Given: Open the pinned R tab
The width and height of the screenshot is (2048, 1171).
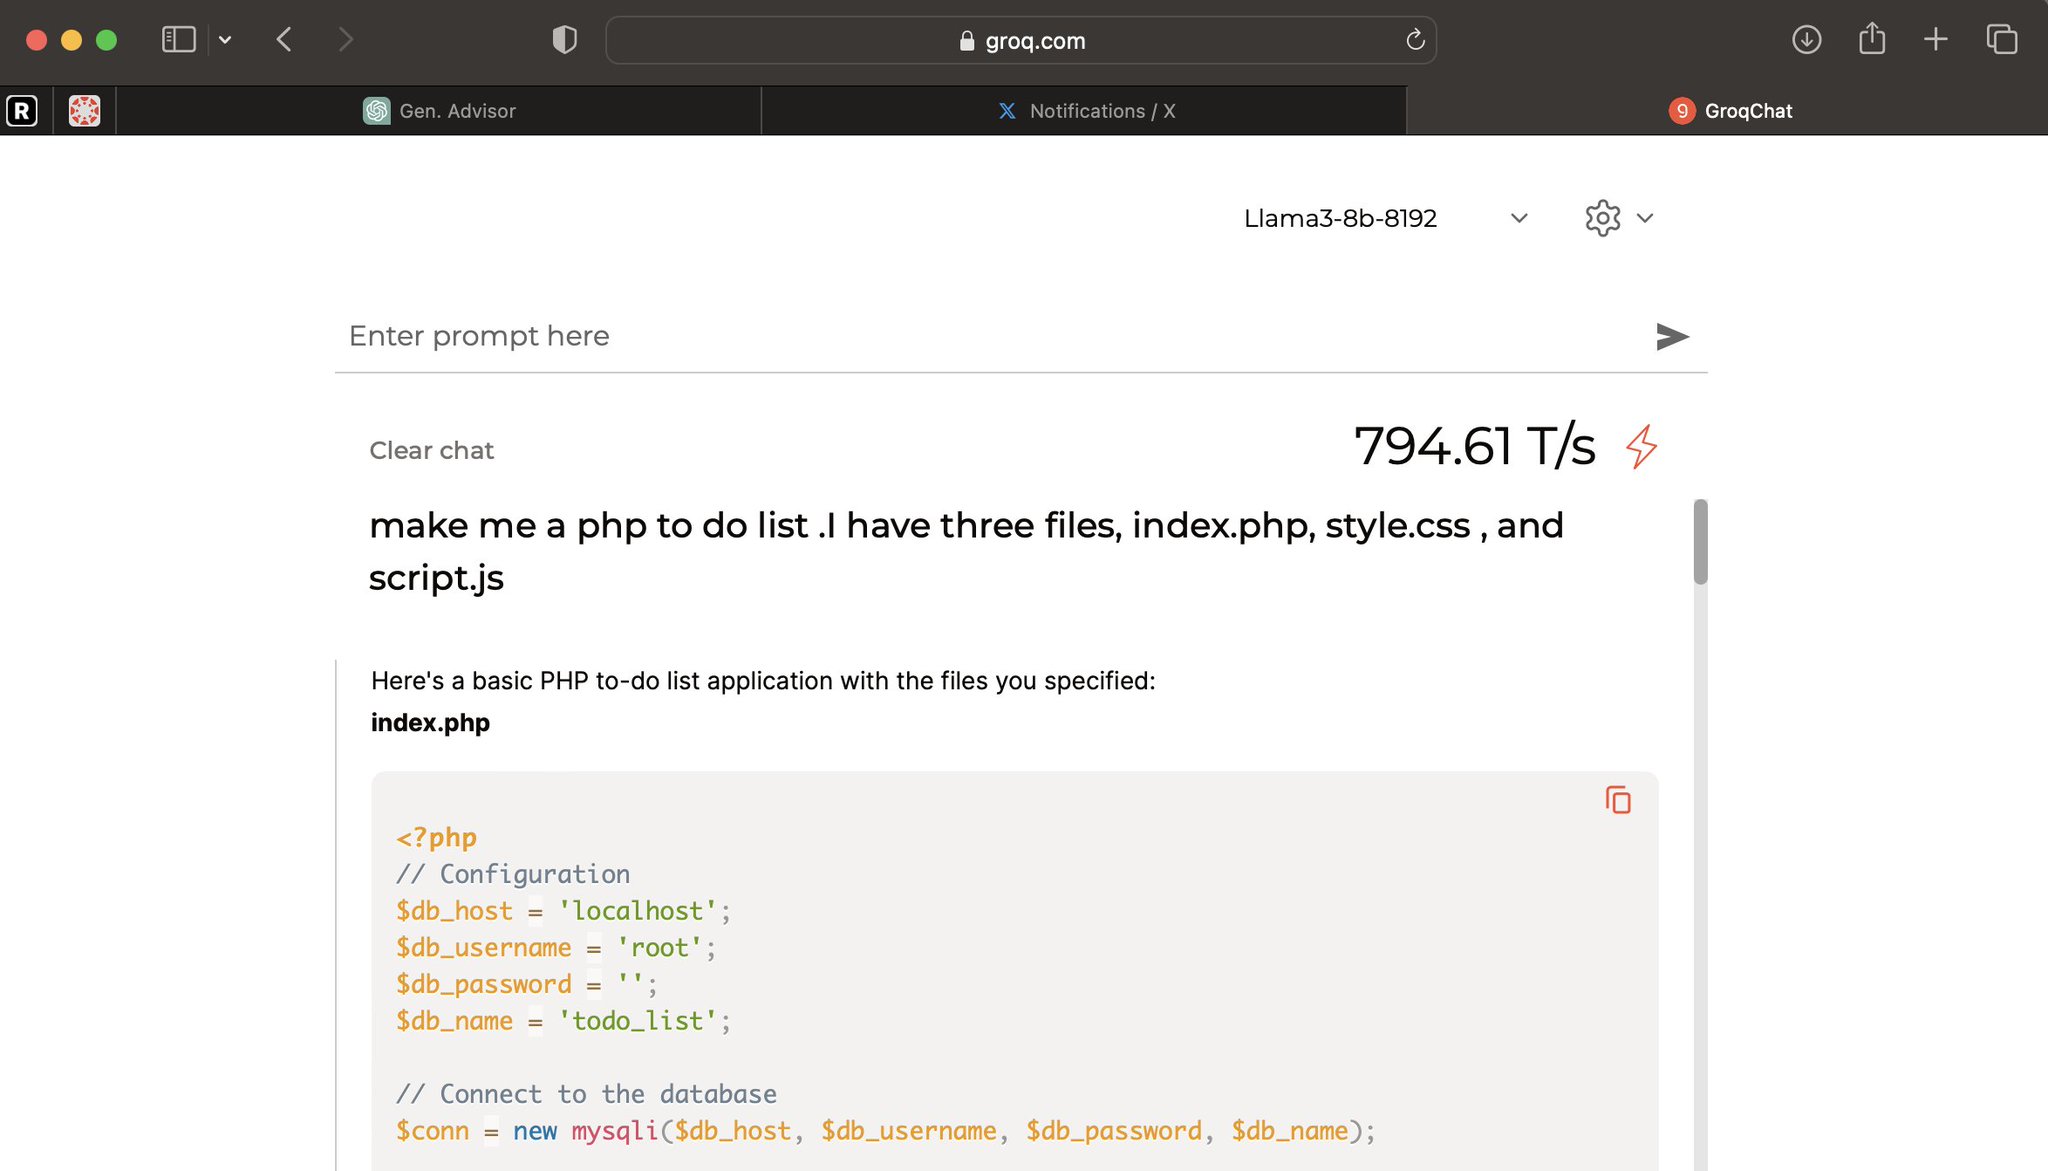Looking at the screenshot, I should [22, 111].
